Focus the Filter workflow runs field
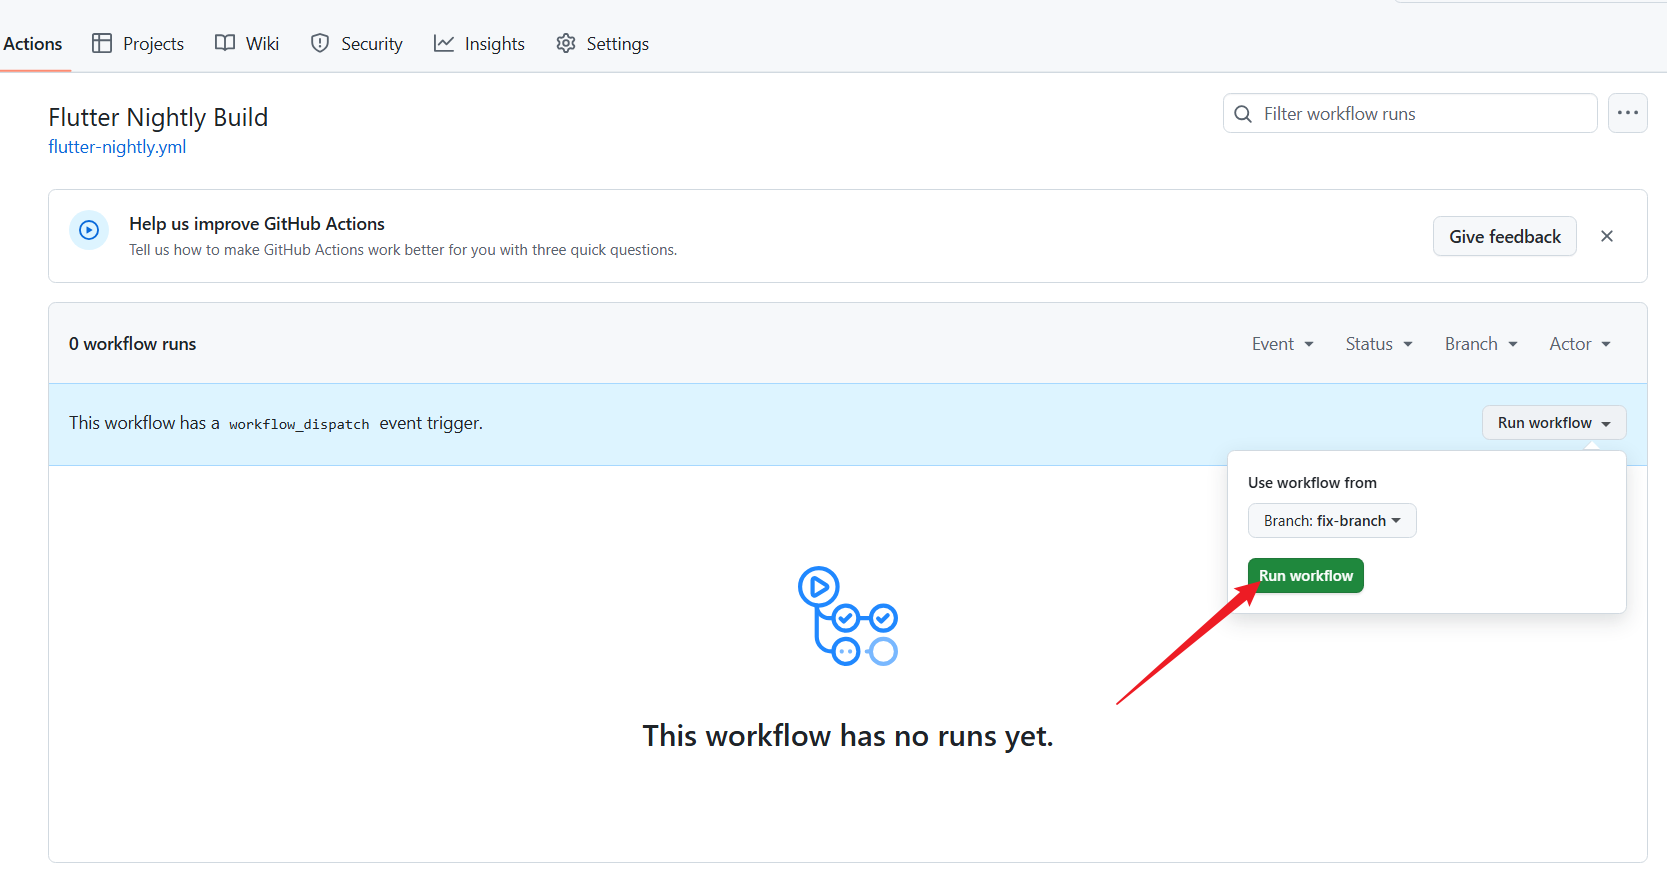Image resolution: width=1667 pixels, height=876 pixels. 1410,113
